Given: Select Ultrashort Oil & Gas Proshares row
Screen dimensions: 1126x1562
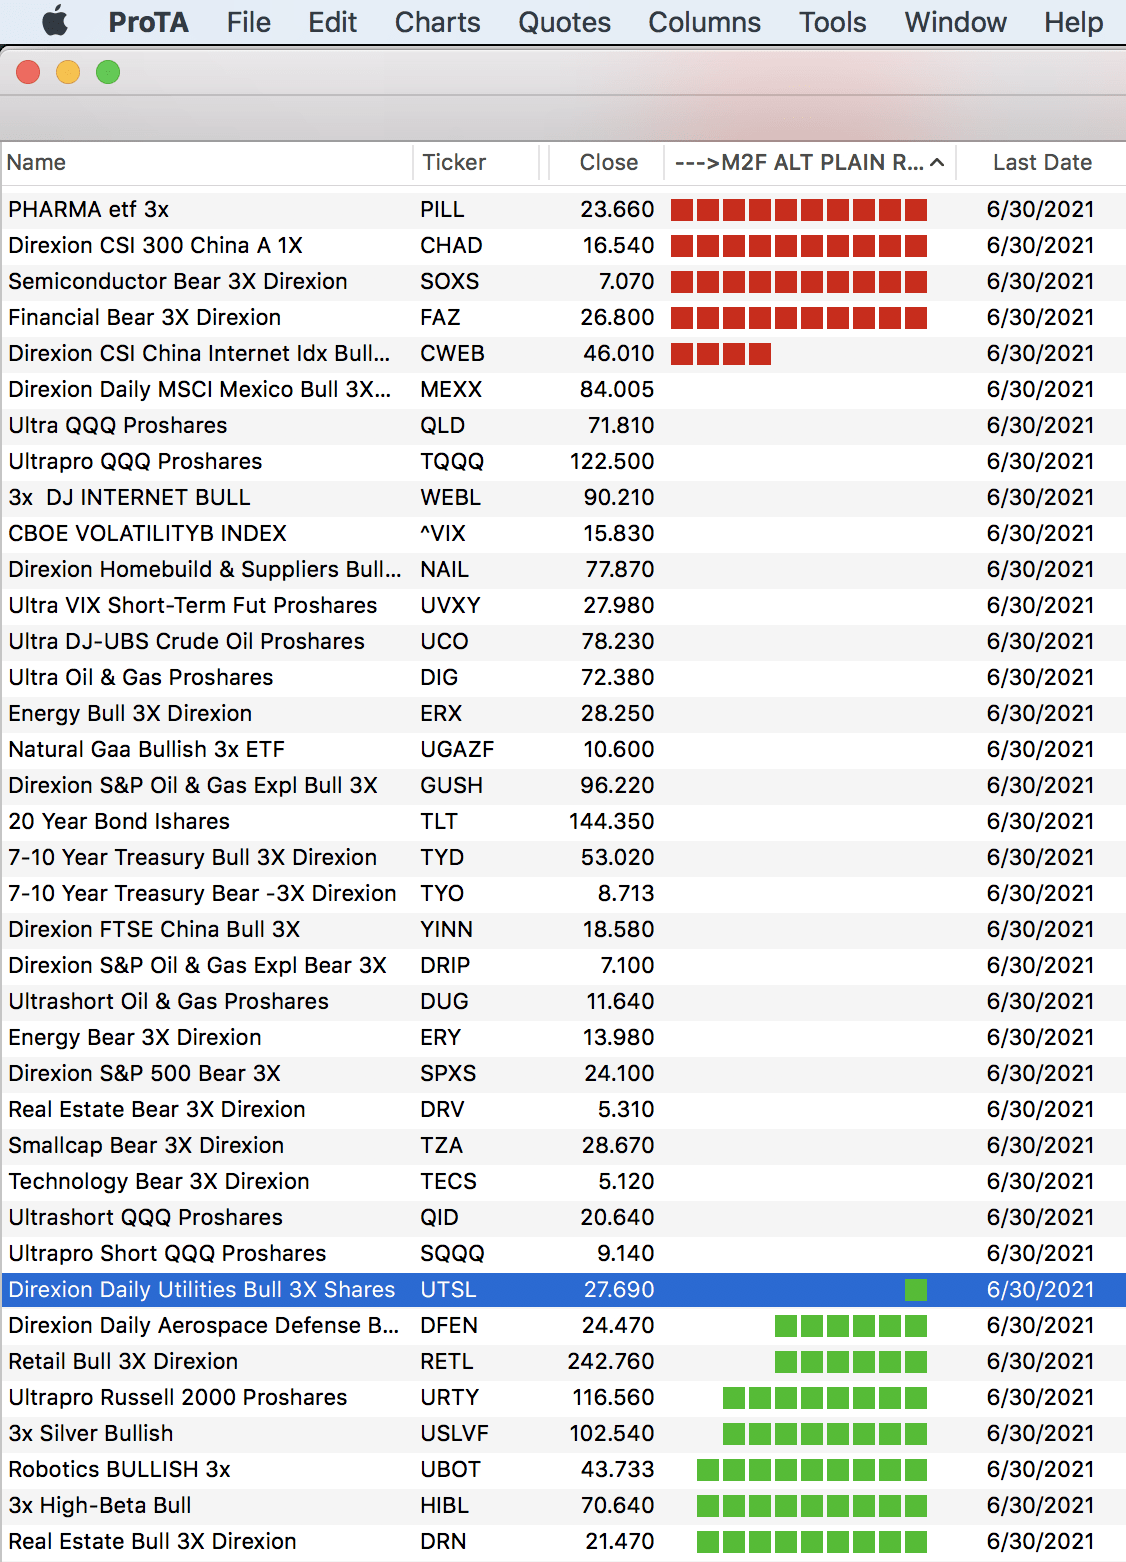Looking at the screenshot, I should click(x=563, y=1001).
